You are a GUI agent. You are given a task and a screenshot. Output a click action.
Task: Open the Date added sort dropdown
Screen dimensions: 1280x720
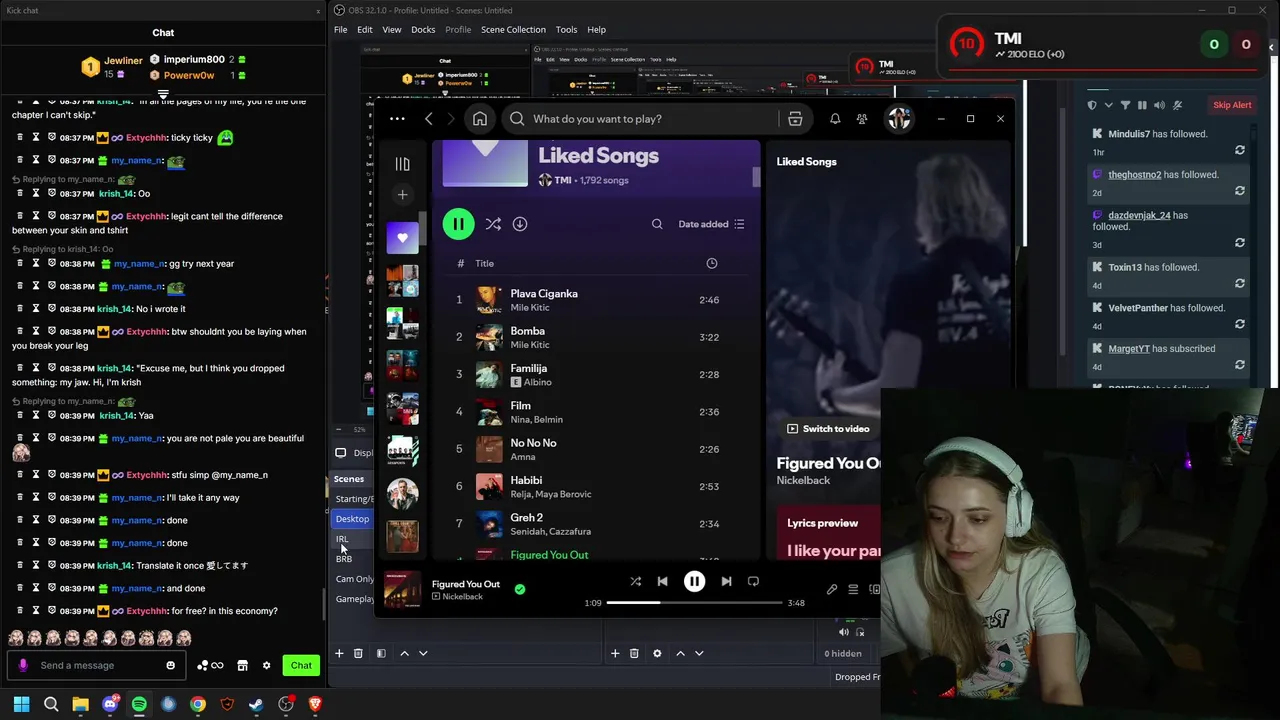tap(711, 224)
